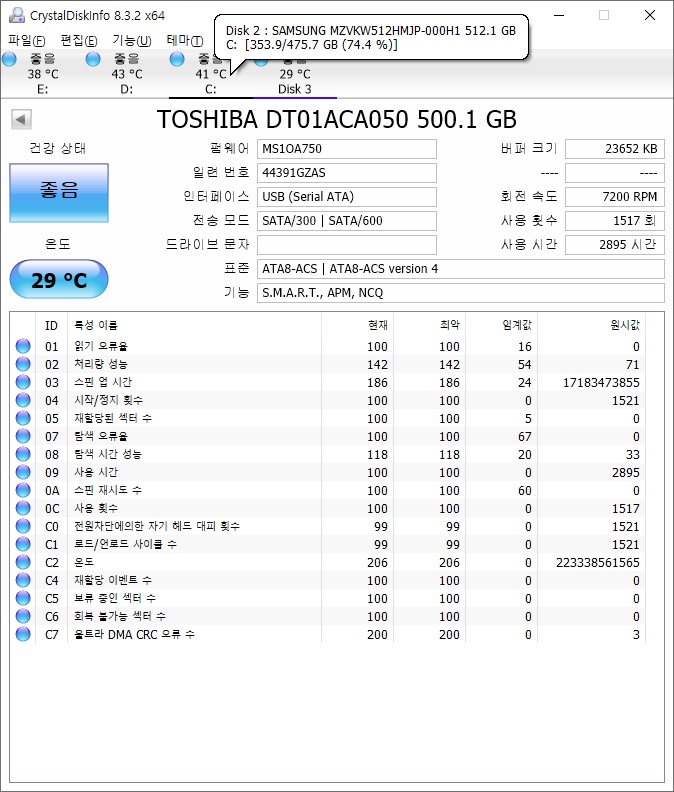The width and height of the screenshot is (674, 792).
Task: Click status circle for attribute C0 row
Action: (23, 526)
